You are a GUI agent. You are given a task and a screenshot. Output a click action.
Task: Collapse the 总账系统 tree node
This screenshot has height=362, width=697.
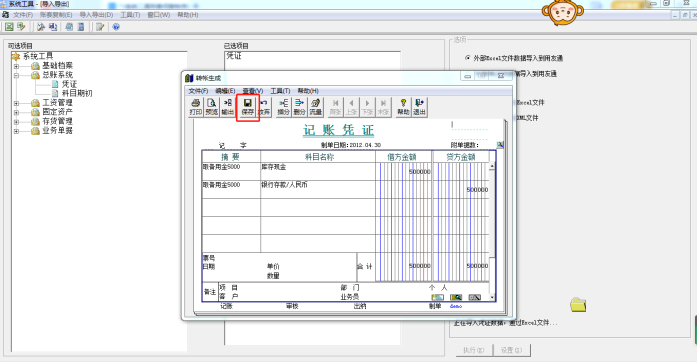[x=16, y=75]
